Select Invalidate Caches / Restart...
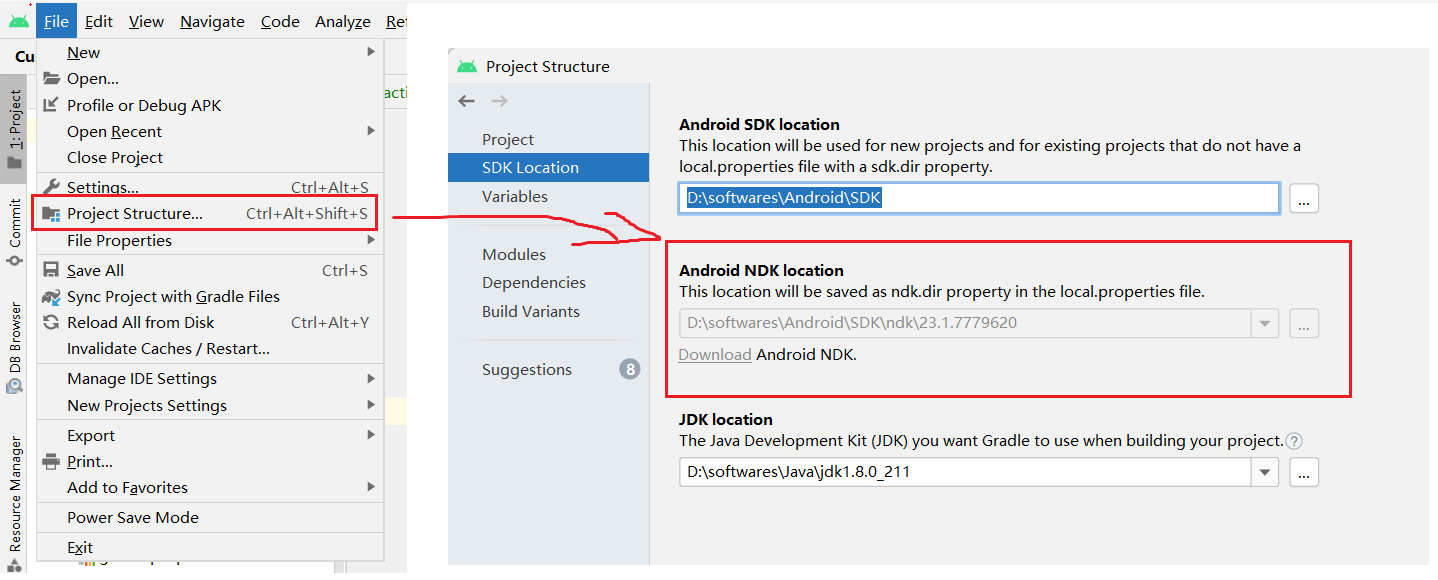The width and height of the screenshot is (1438, 580). (x=210, y=348)
